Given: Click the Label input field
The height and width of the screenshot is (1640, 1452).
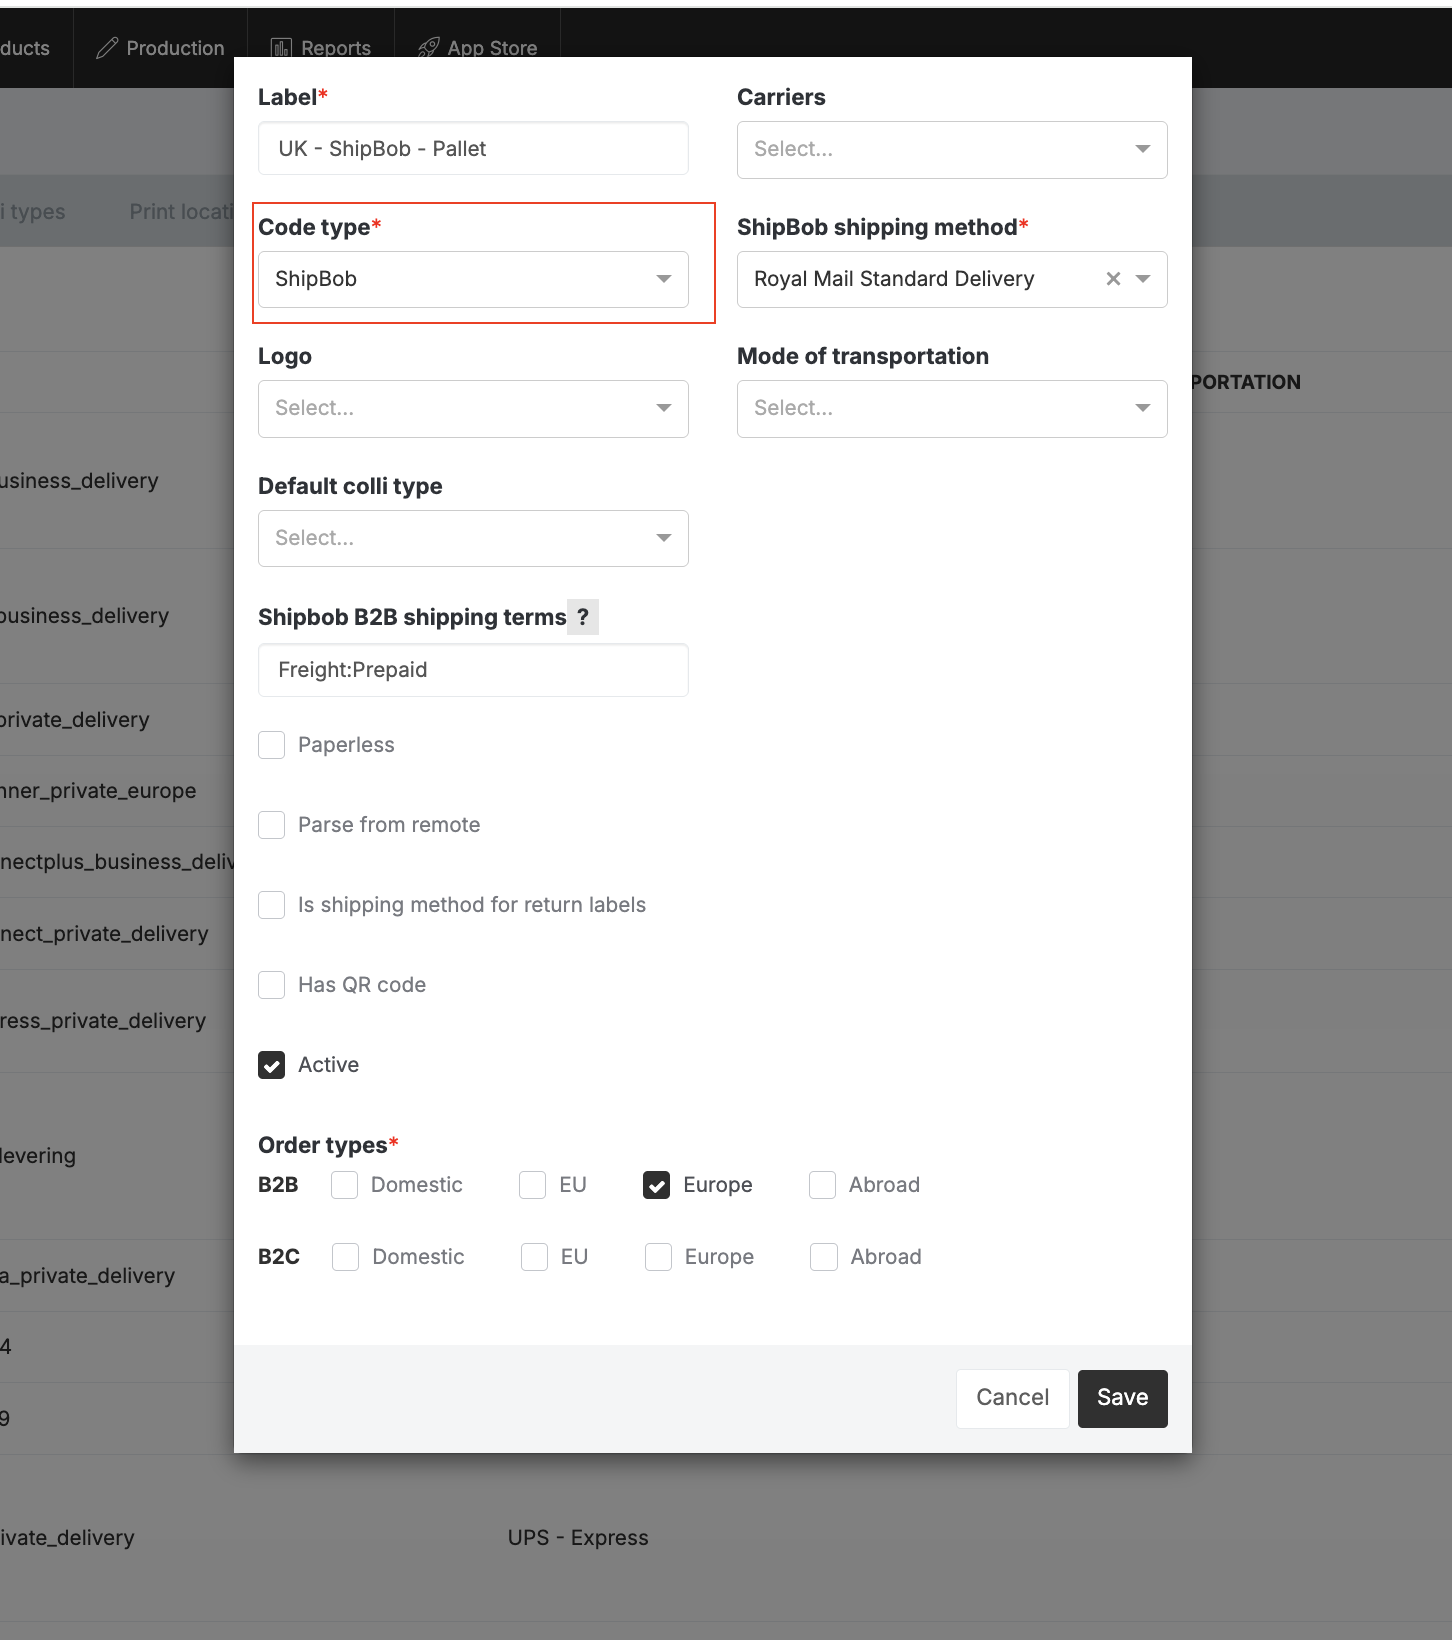Looking at the screenshot, I should [473, 149].
